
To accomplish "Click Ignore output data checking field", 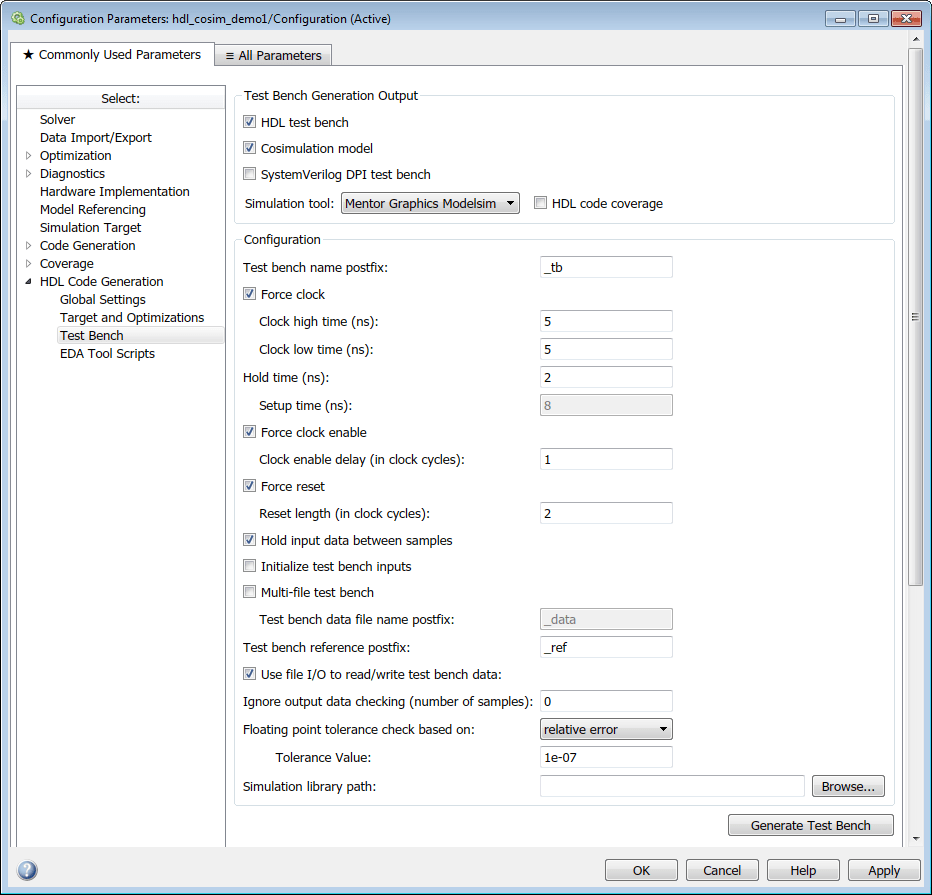I will 606,701.
